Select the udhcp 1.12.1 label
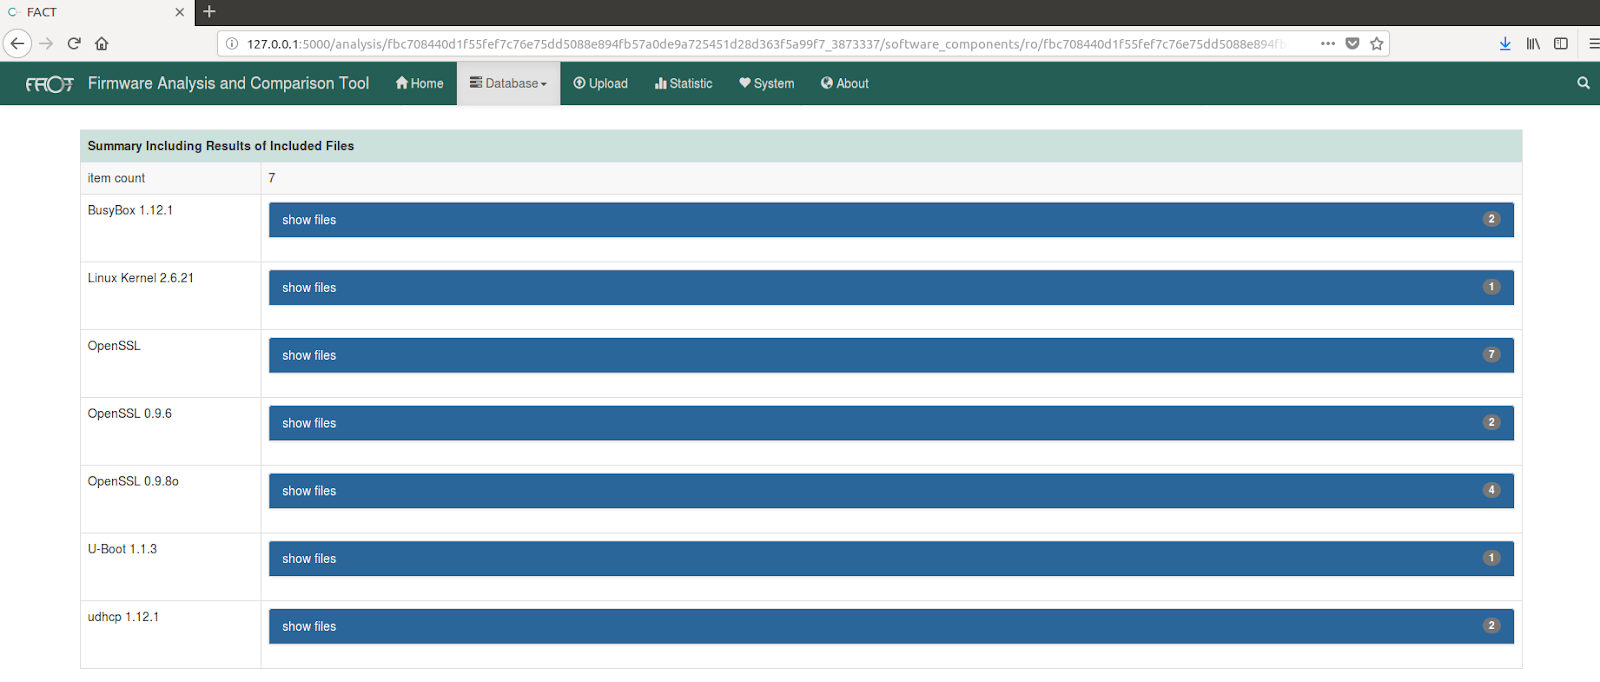This screenshot has height=682, width=1600. [x=123, y=617]
